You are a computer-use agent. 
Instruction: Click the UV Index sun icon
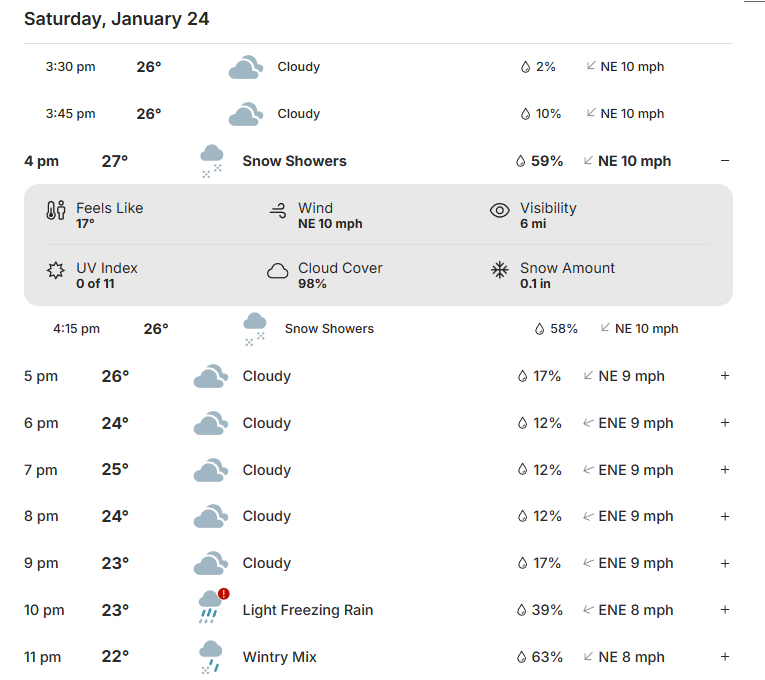(55, 271)
